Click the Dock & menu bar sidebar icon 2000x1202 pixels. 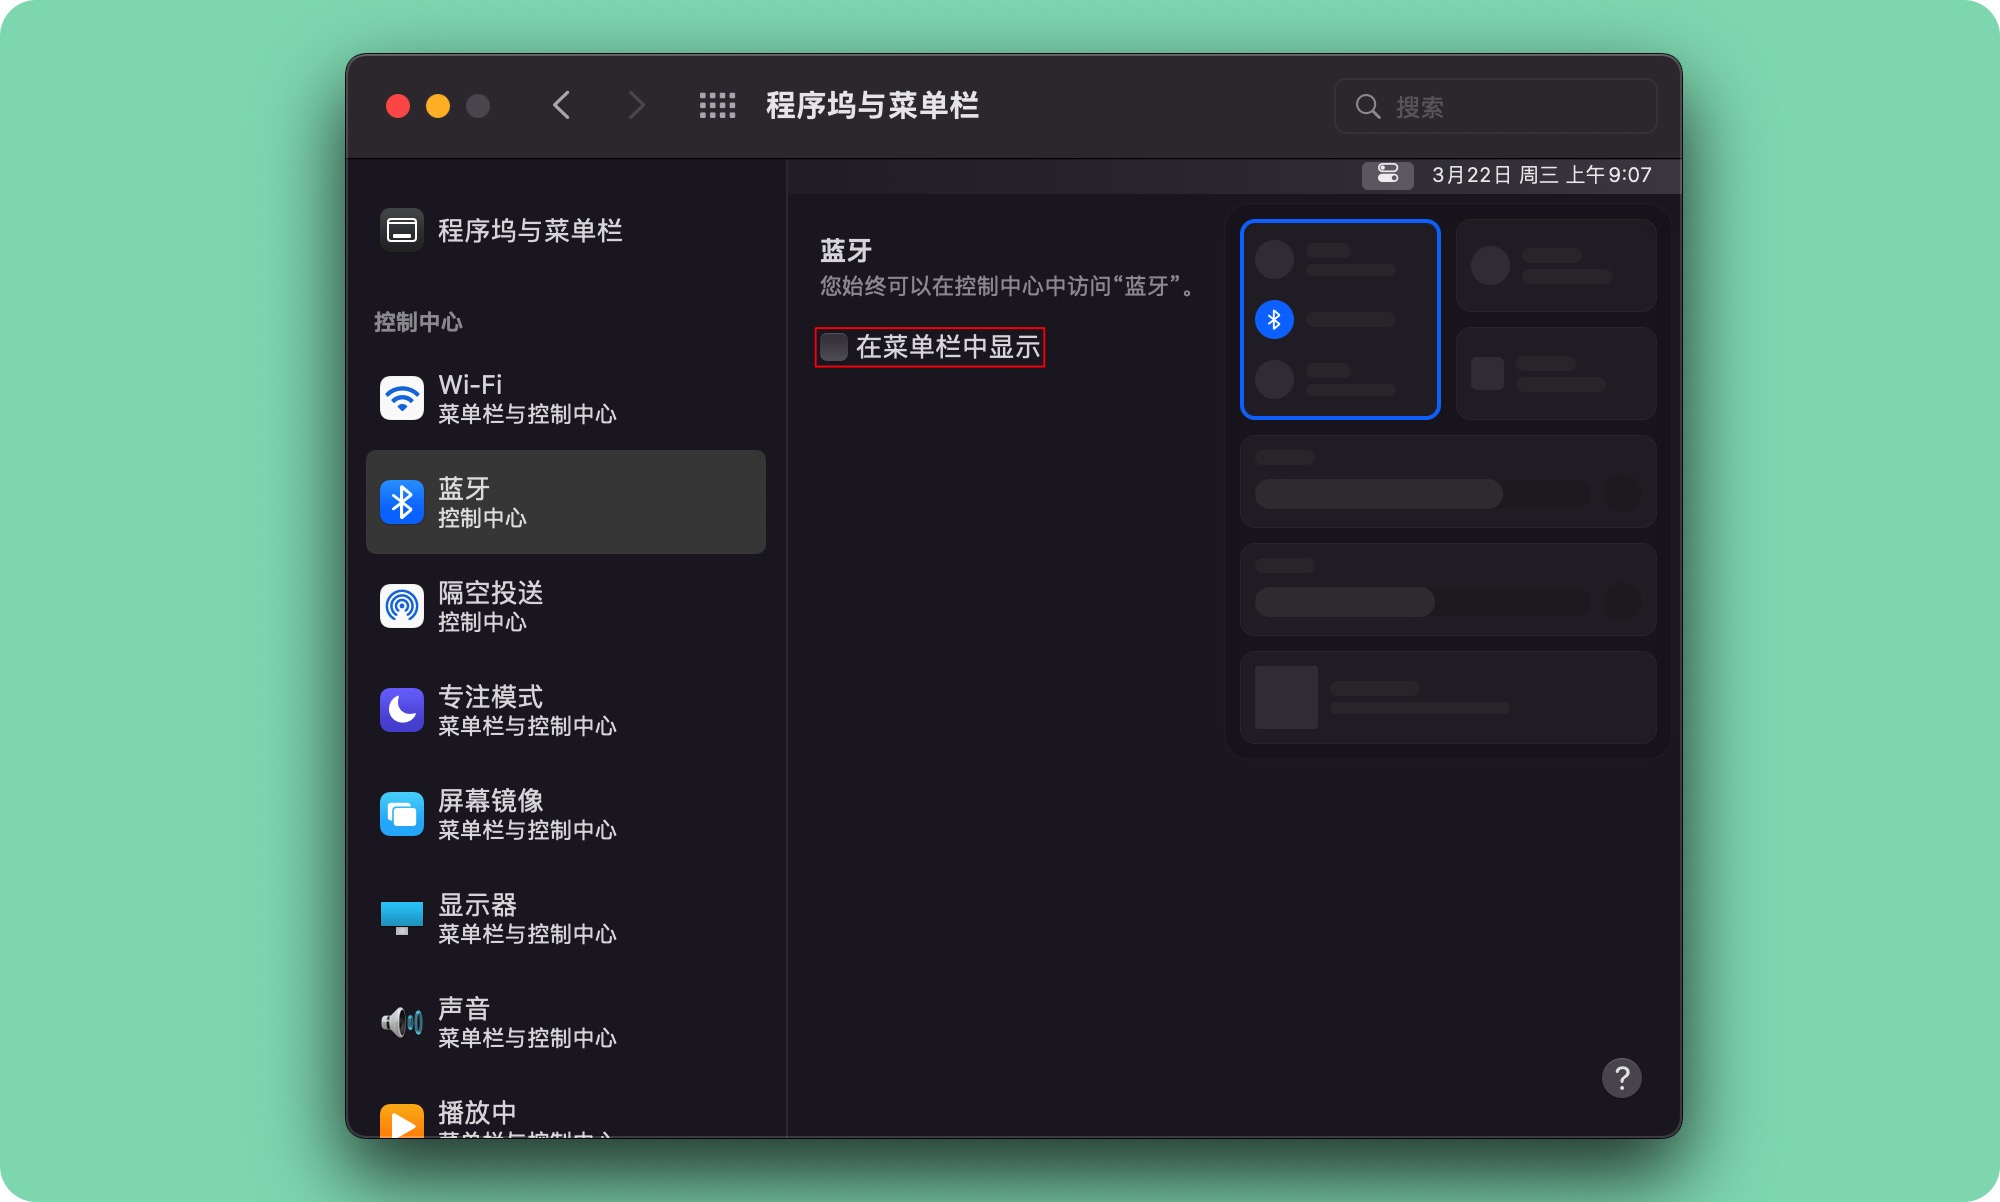[x=402, y=231]
